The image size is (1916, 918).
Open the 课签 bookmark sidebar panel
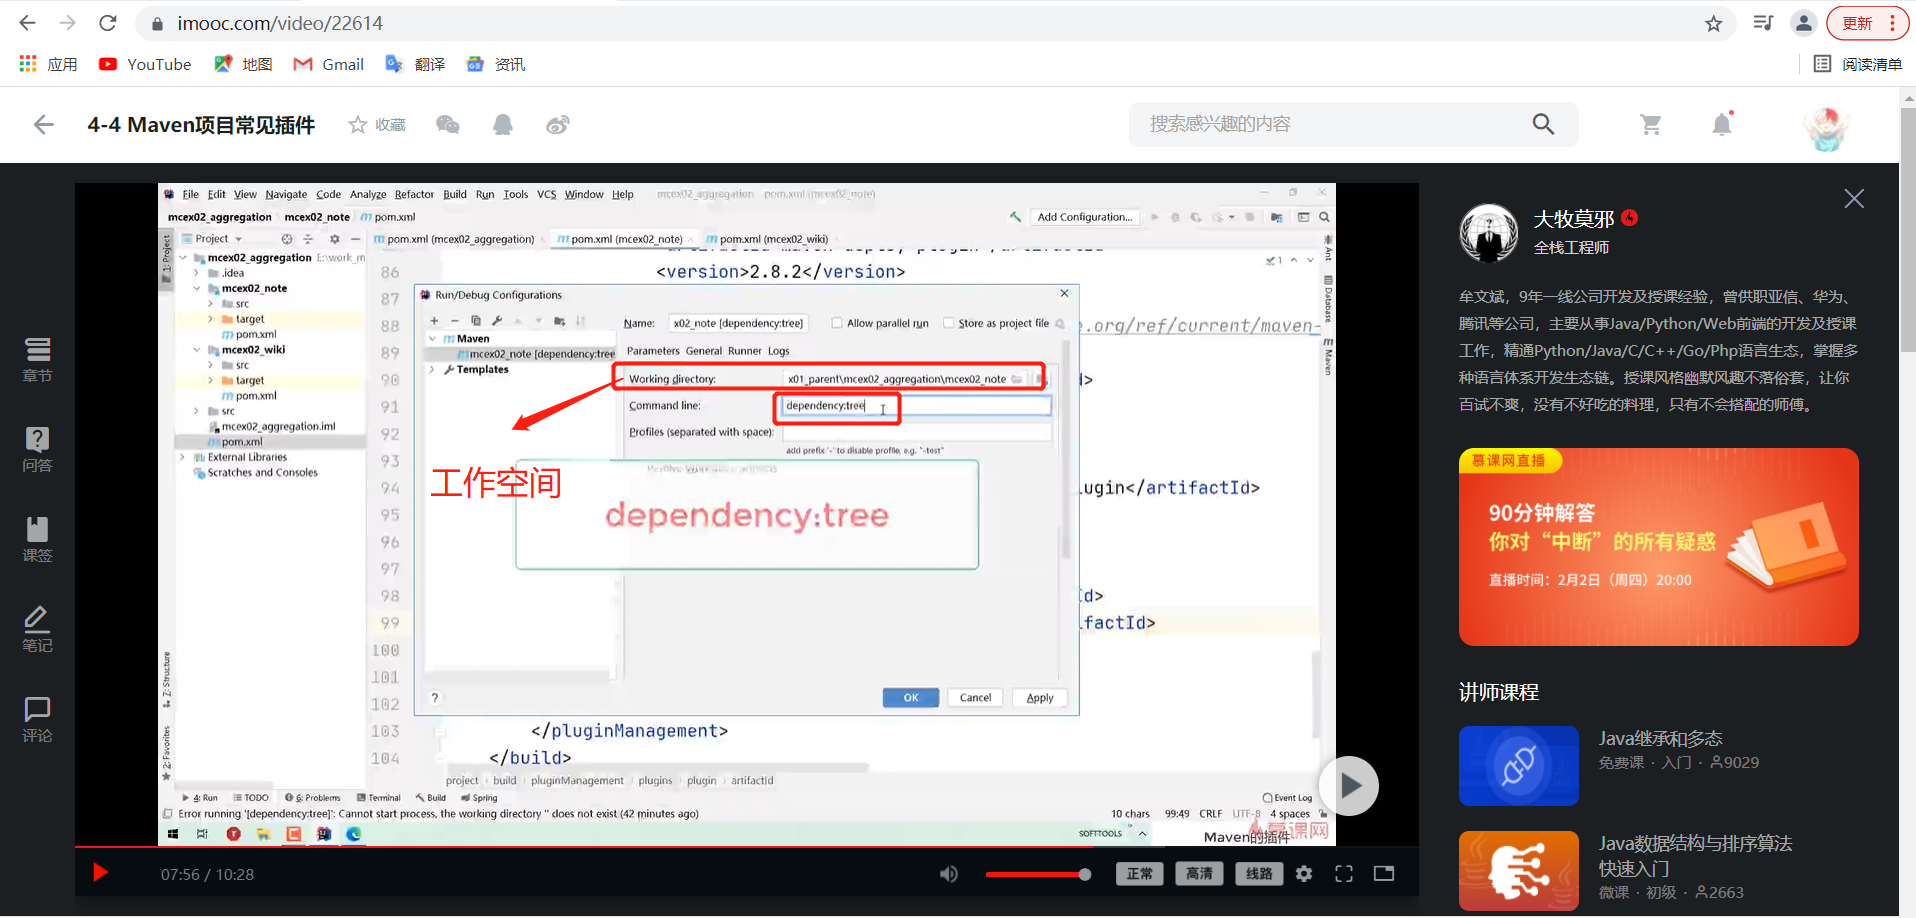pos(37,540)
